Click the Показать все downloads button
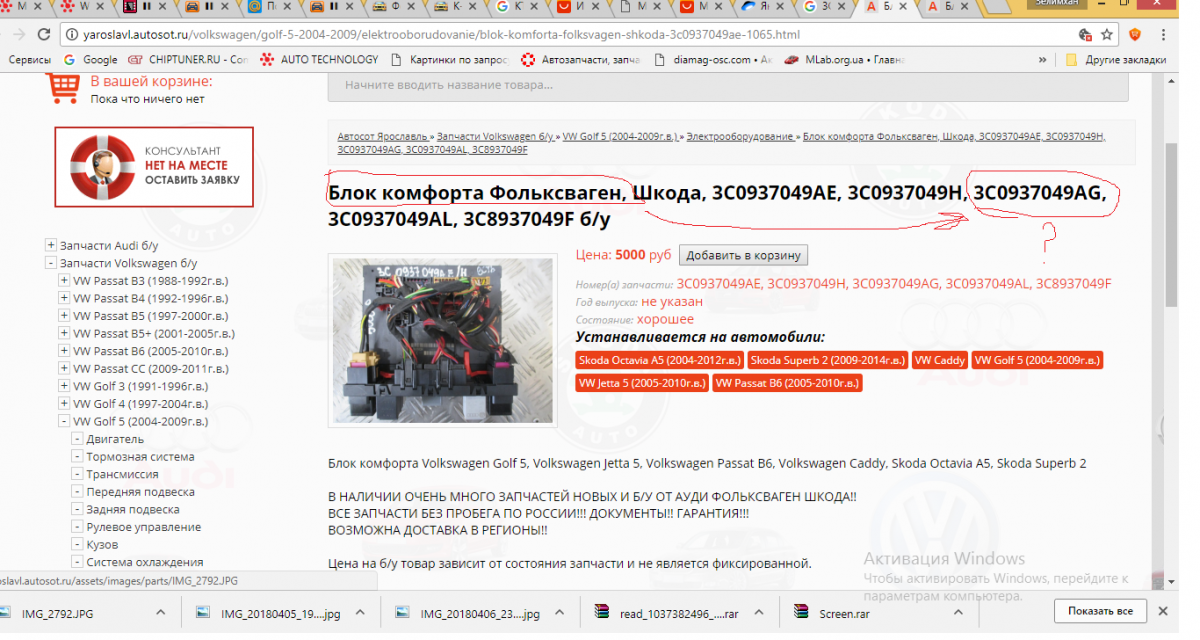 pos(1100,611)
